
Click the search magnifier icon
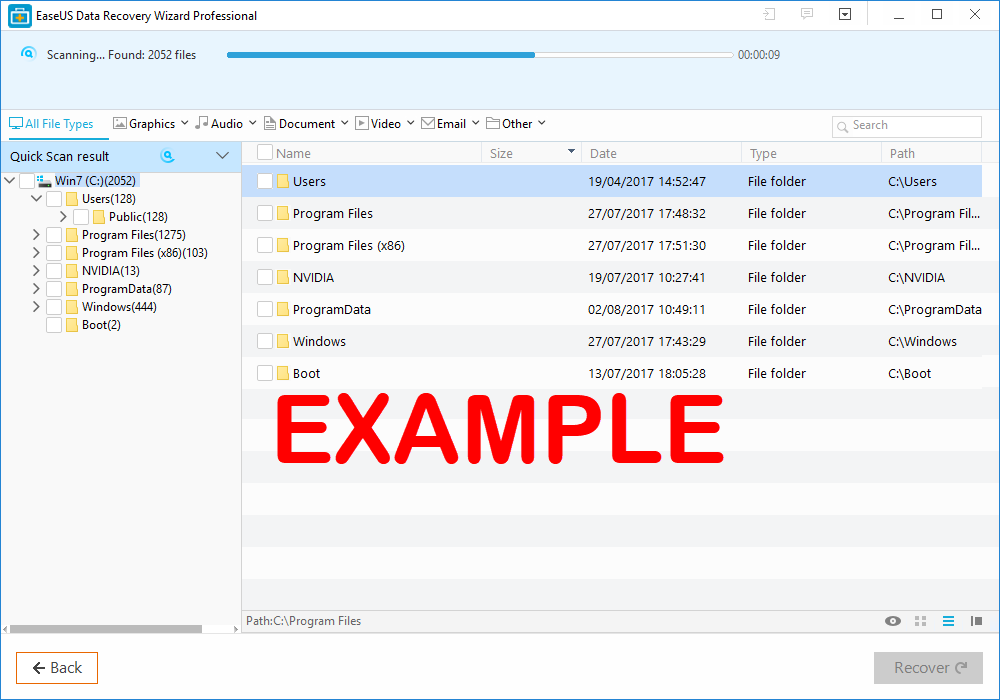click(842, 126)
